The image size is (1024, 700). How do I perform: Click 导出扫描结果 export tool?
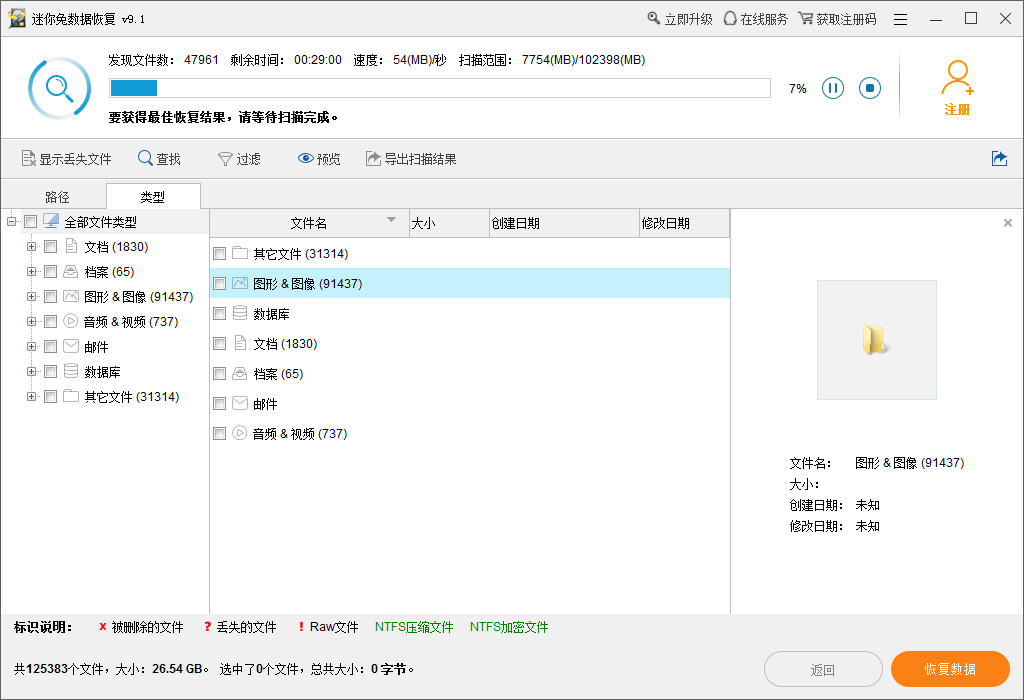tap(411, 159)
